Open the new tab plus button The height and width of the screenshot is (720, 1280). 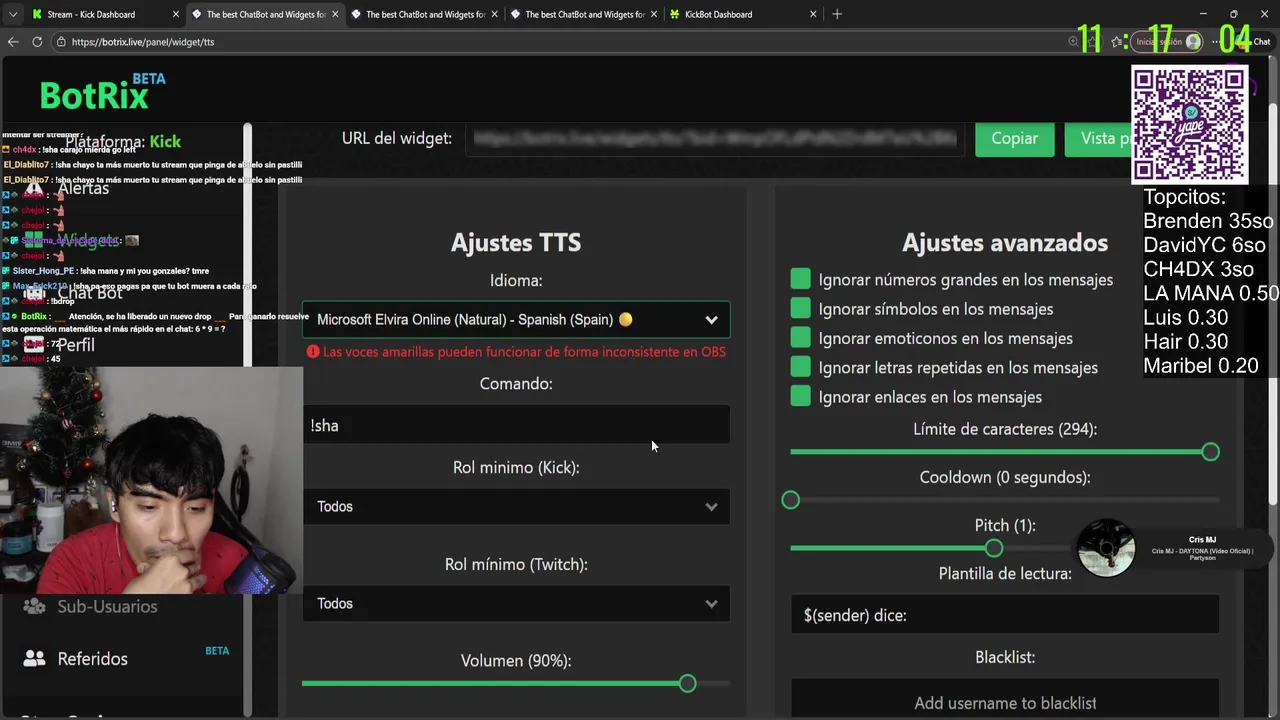pyautogui.click(x=837, y=14)
